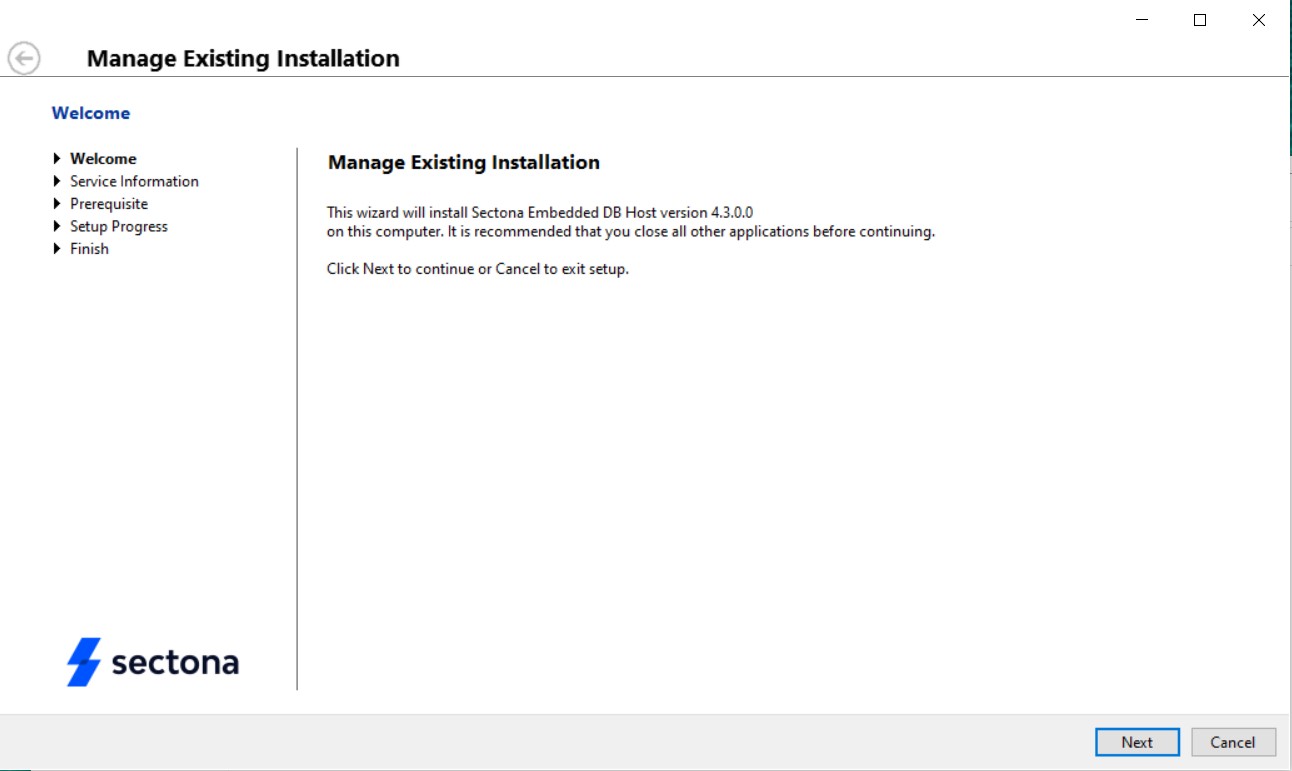The width and height of the screenshot is (1292, 771).
Task: Select the Service Information sidebar step
Action: 133,181
